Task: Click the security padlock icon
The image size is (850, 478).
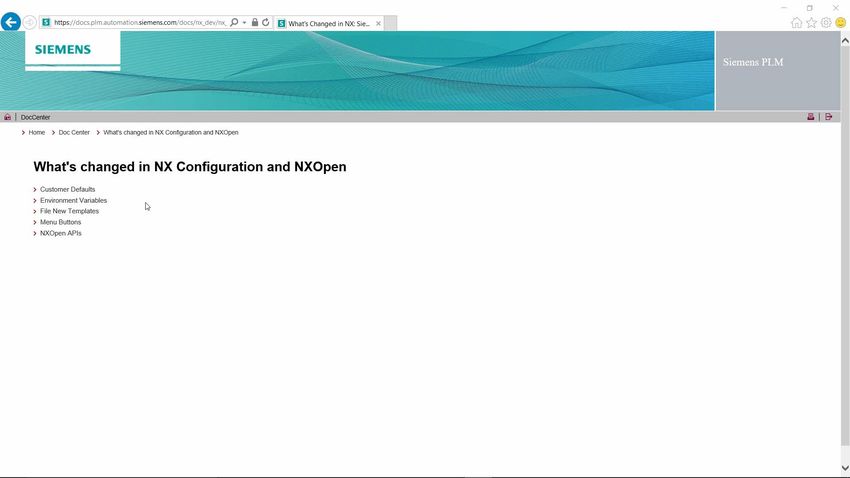Action: 255,22
